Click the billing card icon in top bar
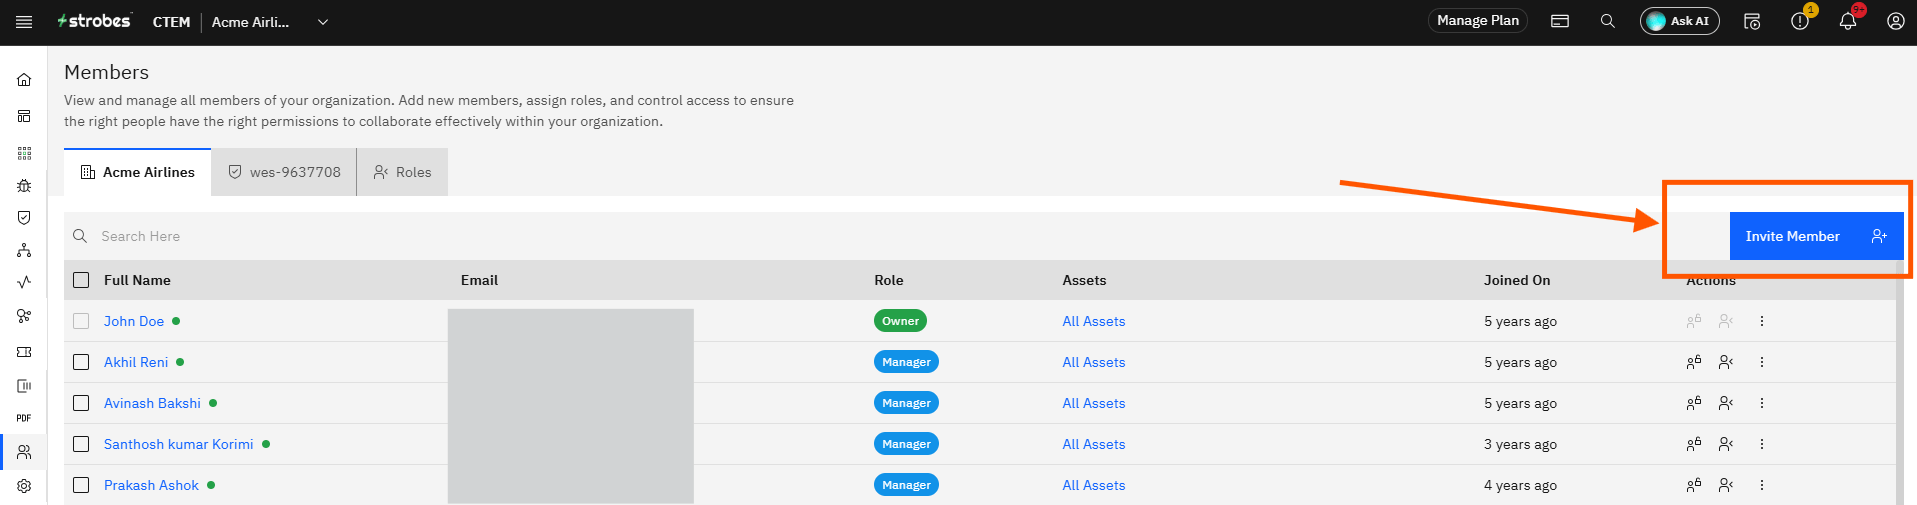The image size is (1917, 505). tap(1560, 21)
